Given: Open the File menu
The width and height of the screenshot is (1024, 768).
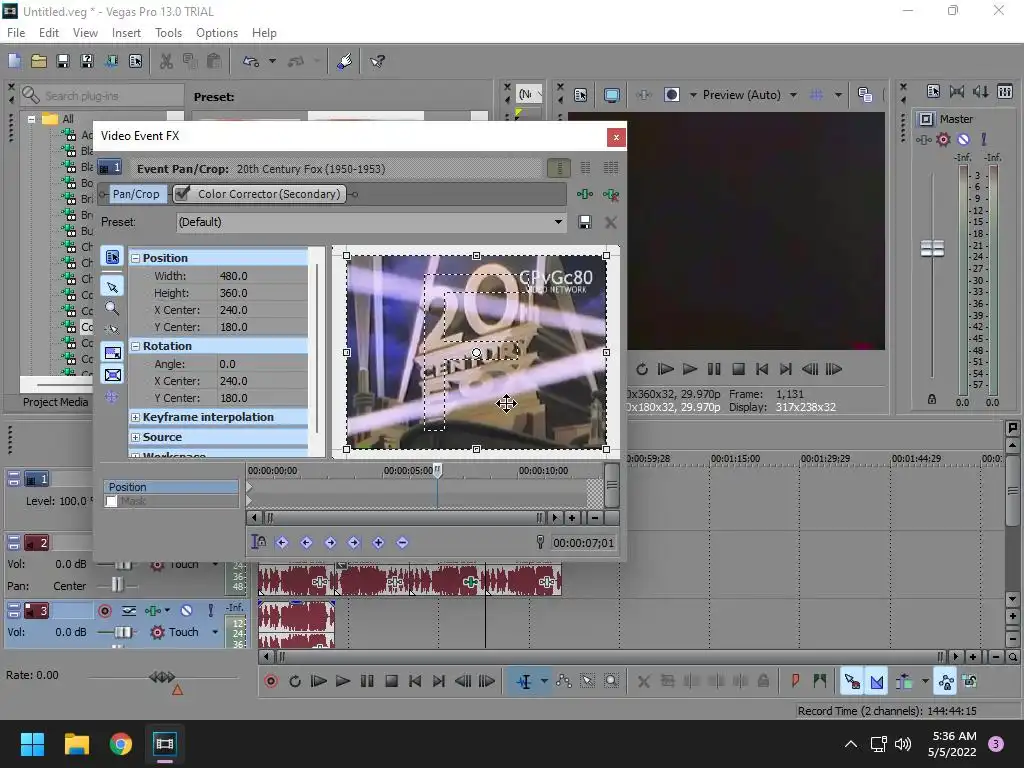Looking at the screenshot, I should 16,33.
